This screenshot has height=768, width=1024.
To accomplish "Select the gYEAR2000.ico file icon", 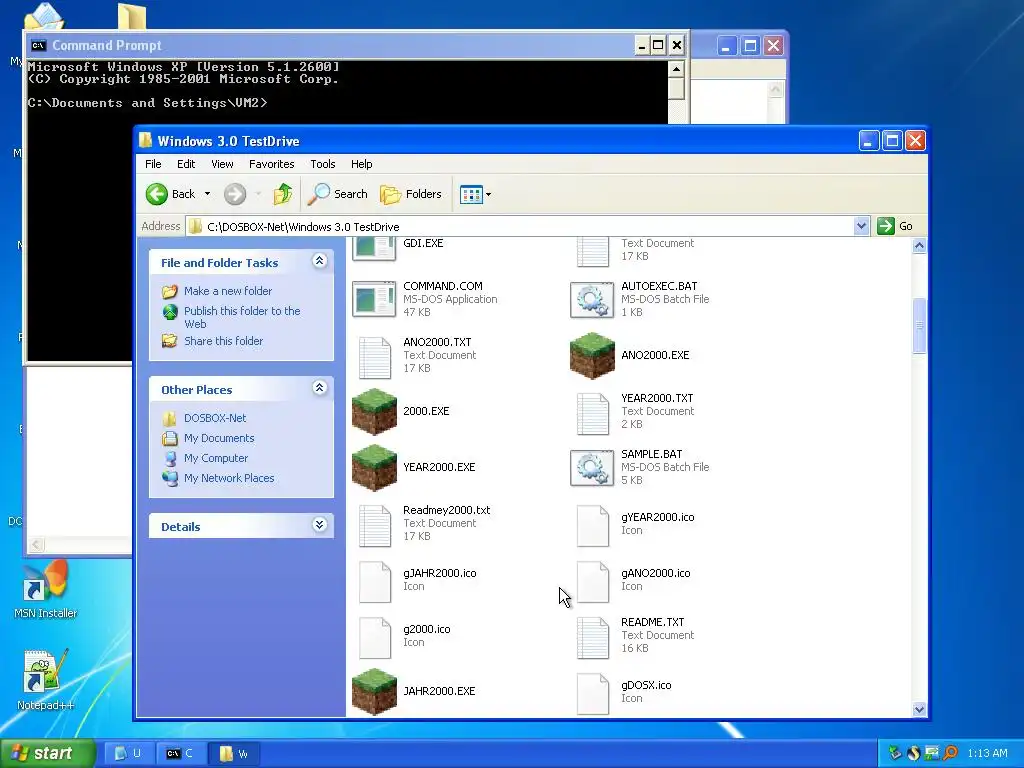I will [592, 525].
